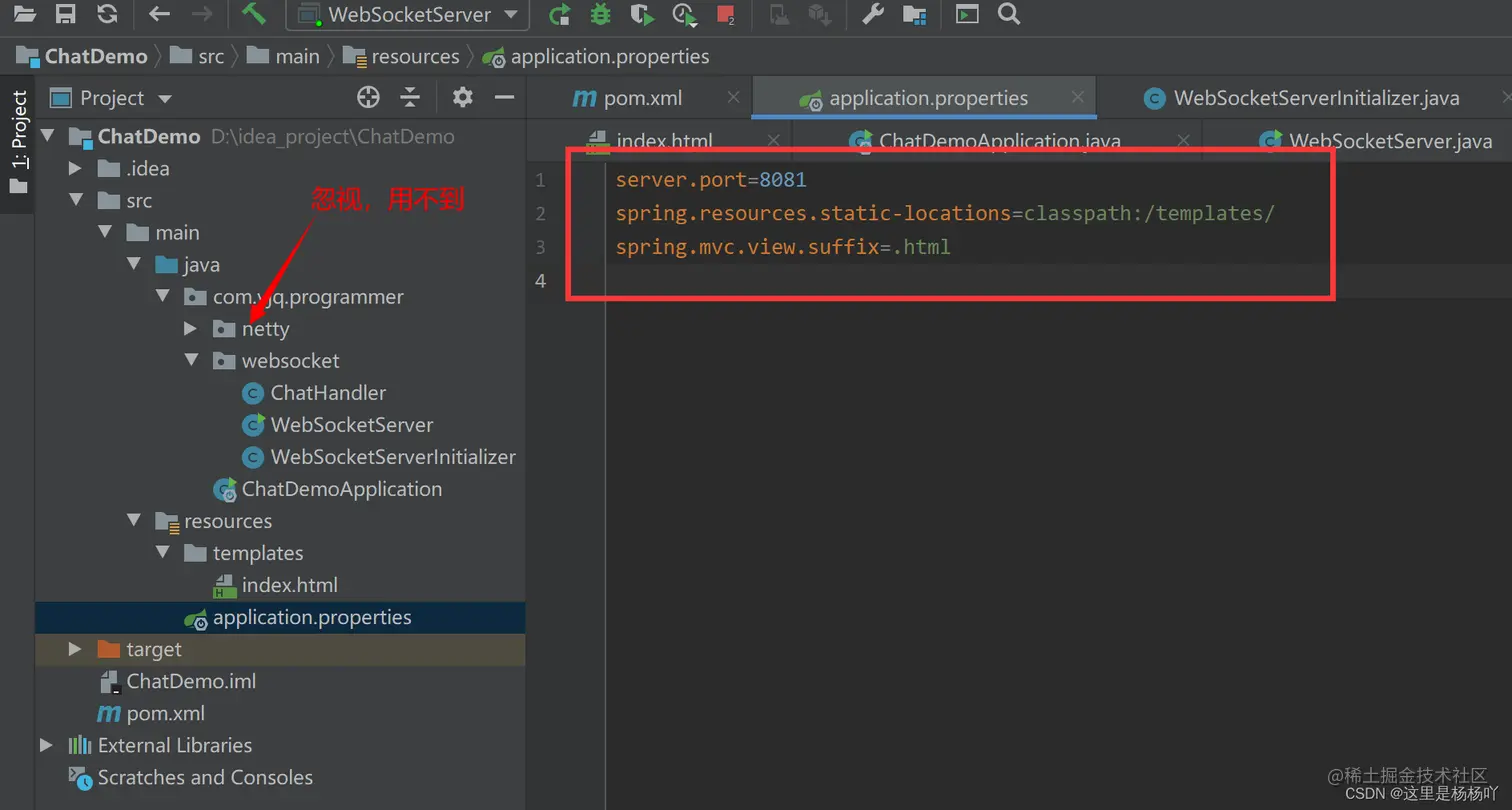Viewport: 1512px width, 810px height.
Task: Open Search Everywhere magnifier icon
Action: pyautogui.click(x=1009, y=14)
